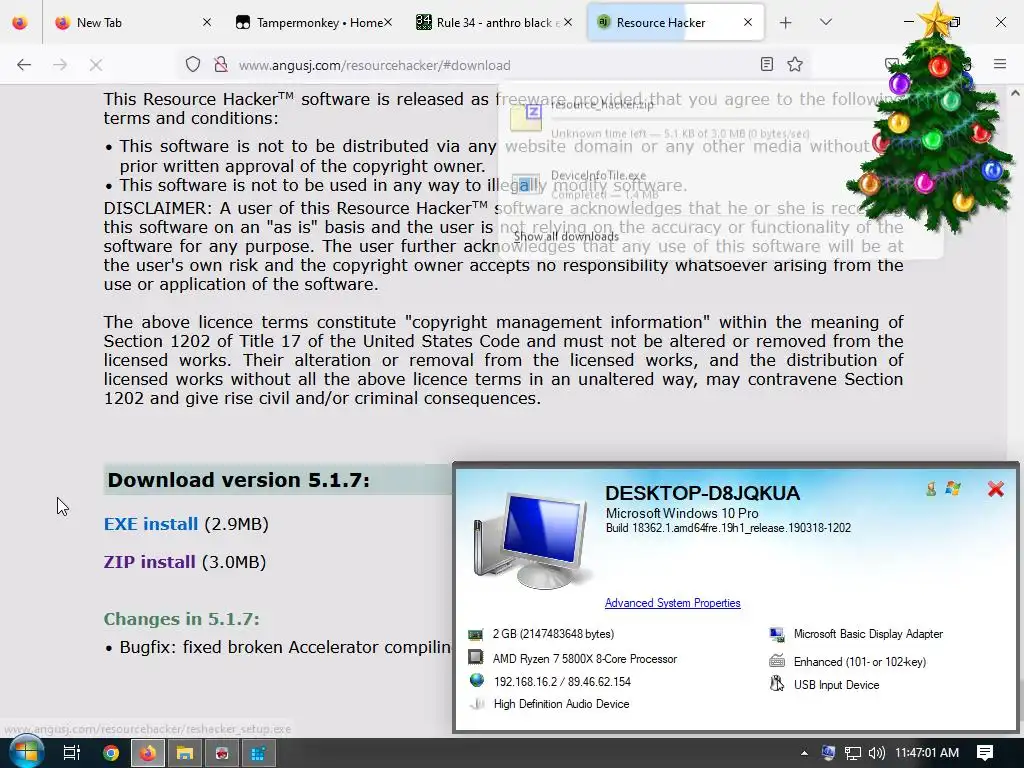
Task: Click the Windows flag icon in DeviceInfoTile
Action: (953, 488)
